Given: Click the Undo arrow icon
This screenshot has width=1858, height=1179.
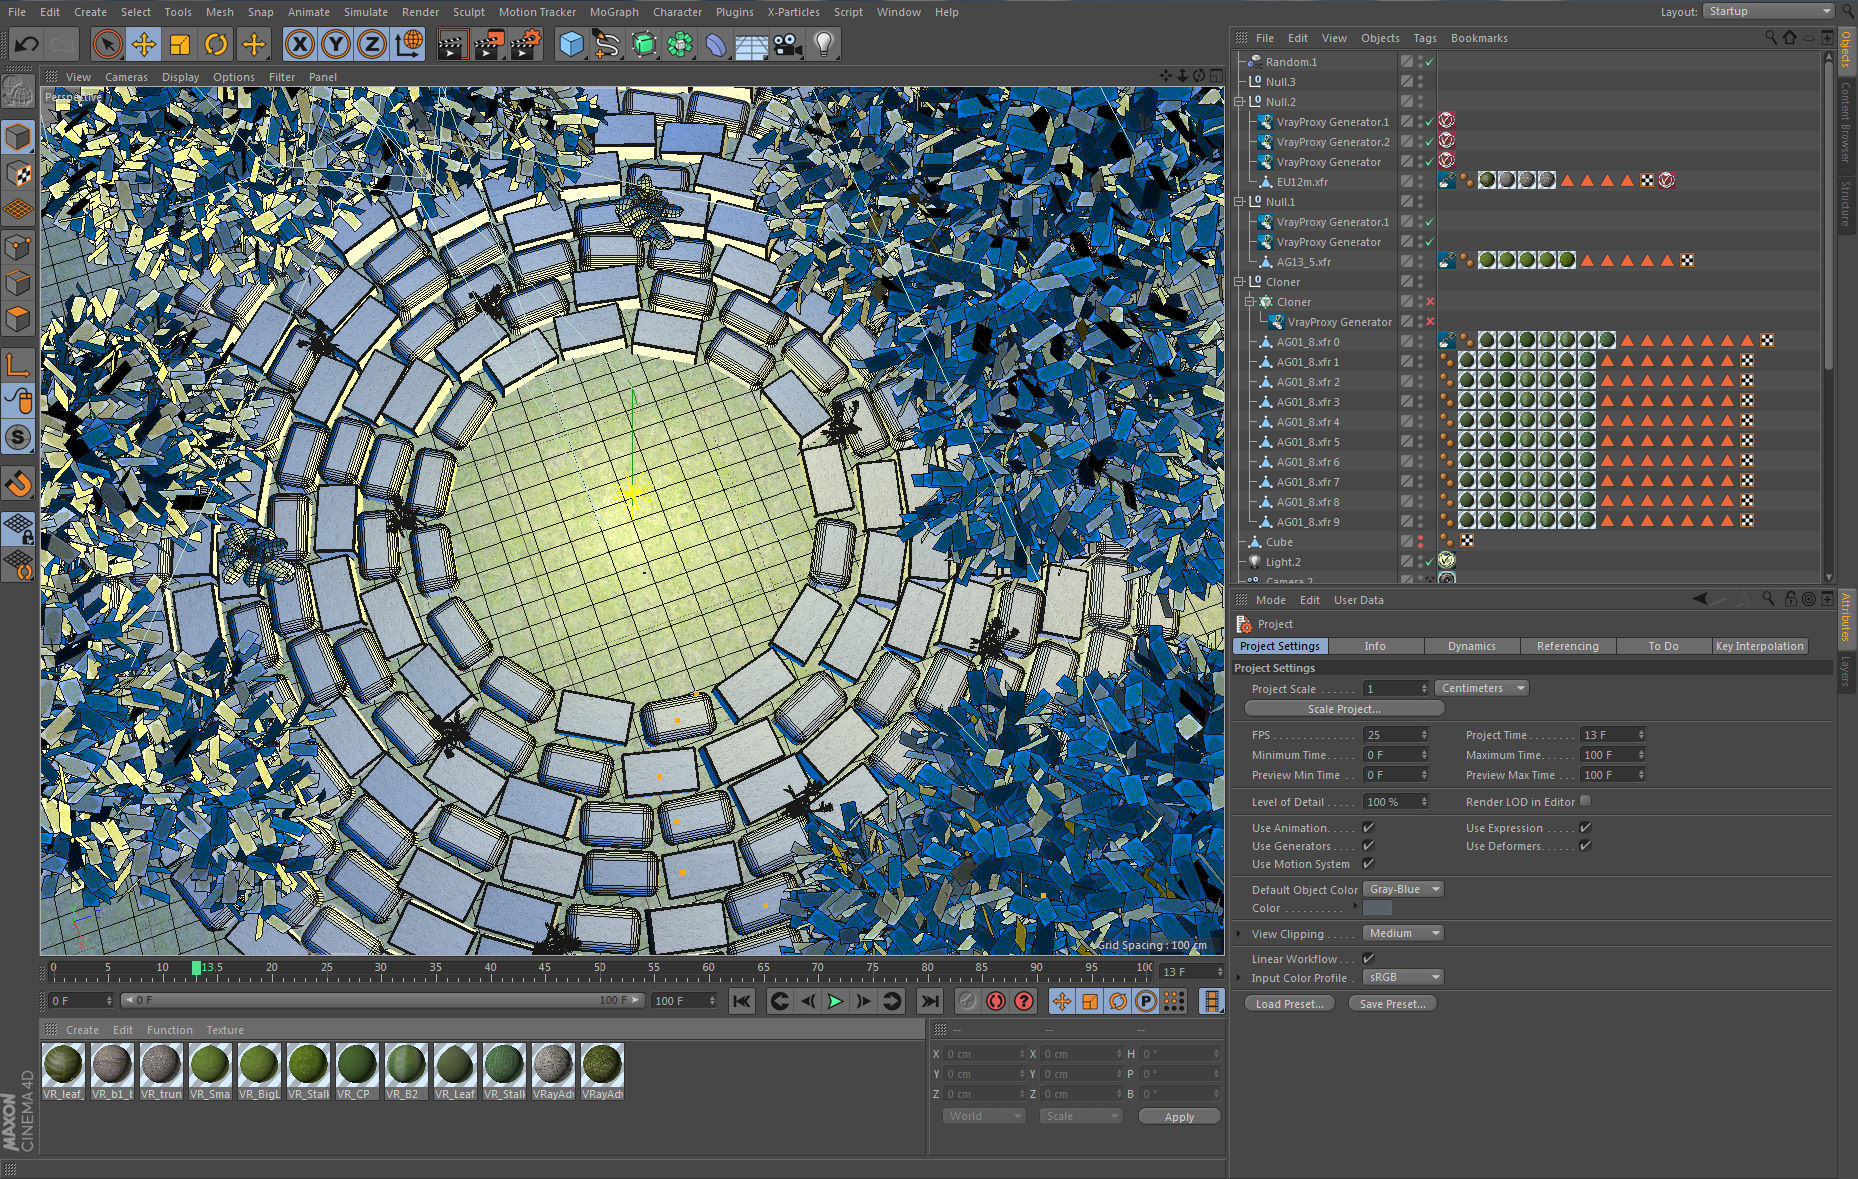Looking at the screenshot, I should point(27,44).
